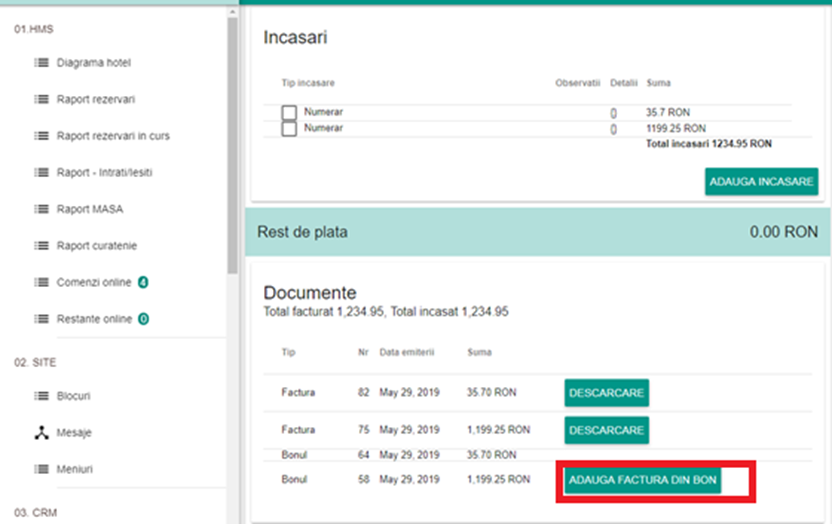Click the 03. CRM section header
This screenshot has height=524, width=832.
36,513
